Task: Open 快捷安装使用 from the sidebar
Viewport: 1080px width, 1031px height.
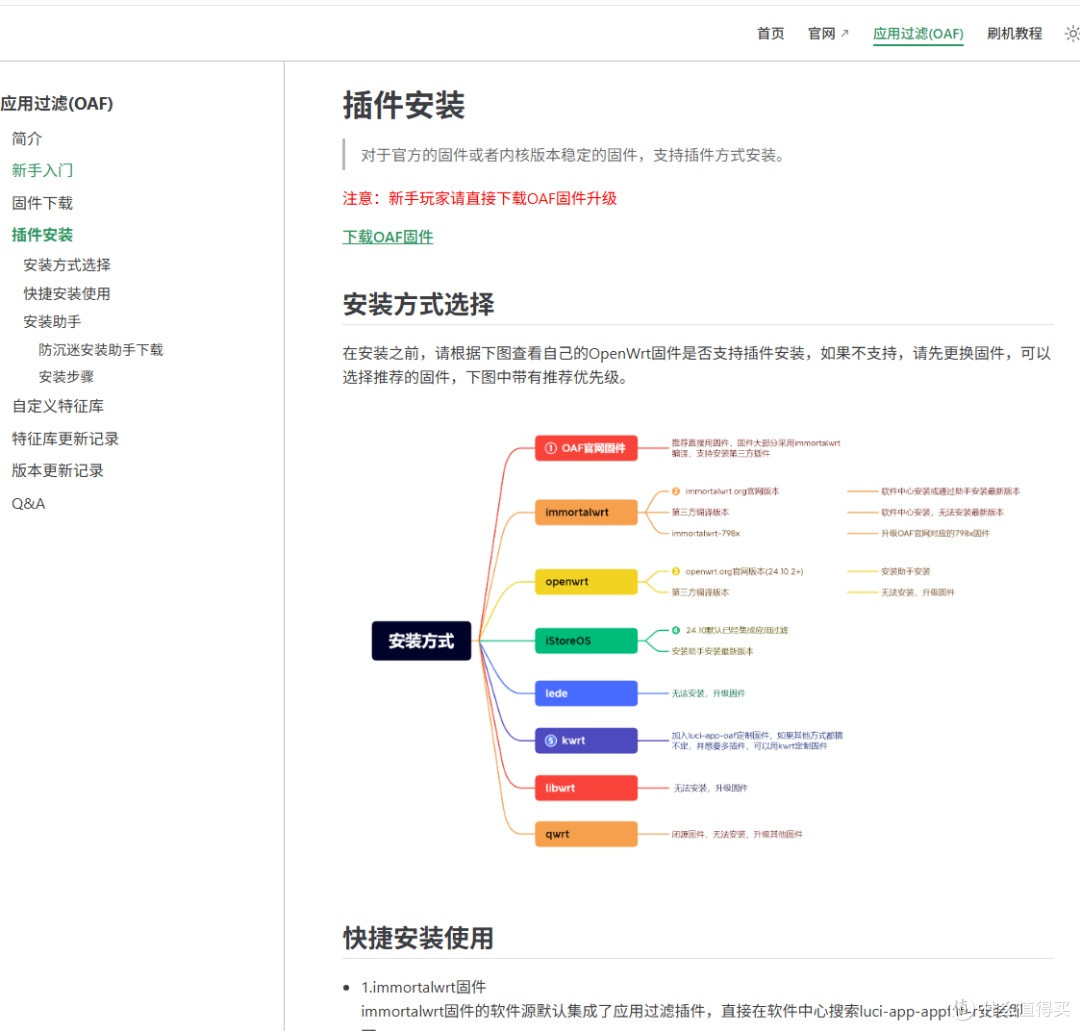Action: (67, 293)
